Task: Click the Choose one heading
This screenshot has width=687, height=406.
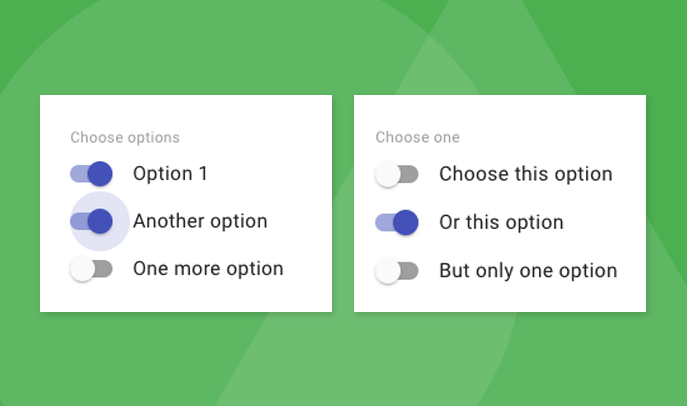Action: 417,137
